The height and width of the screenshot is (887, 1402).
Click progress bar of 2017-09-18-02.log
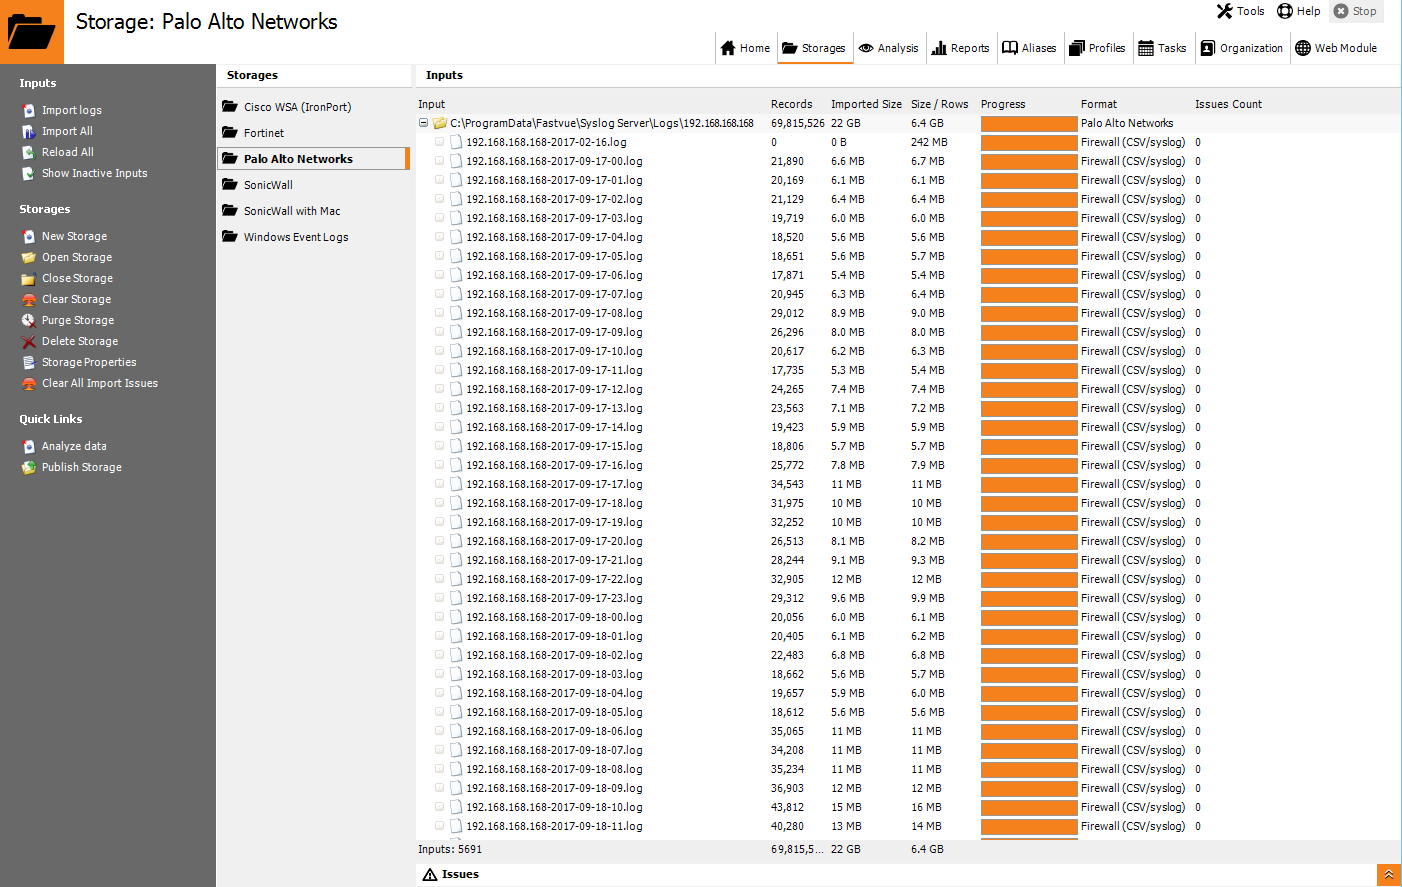coord(1029,655)
